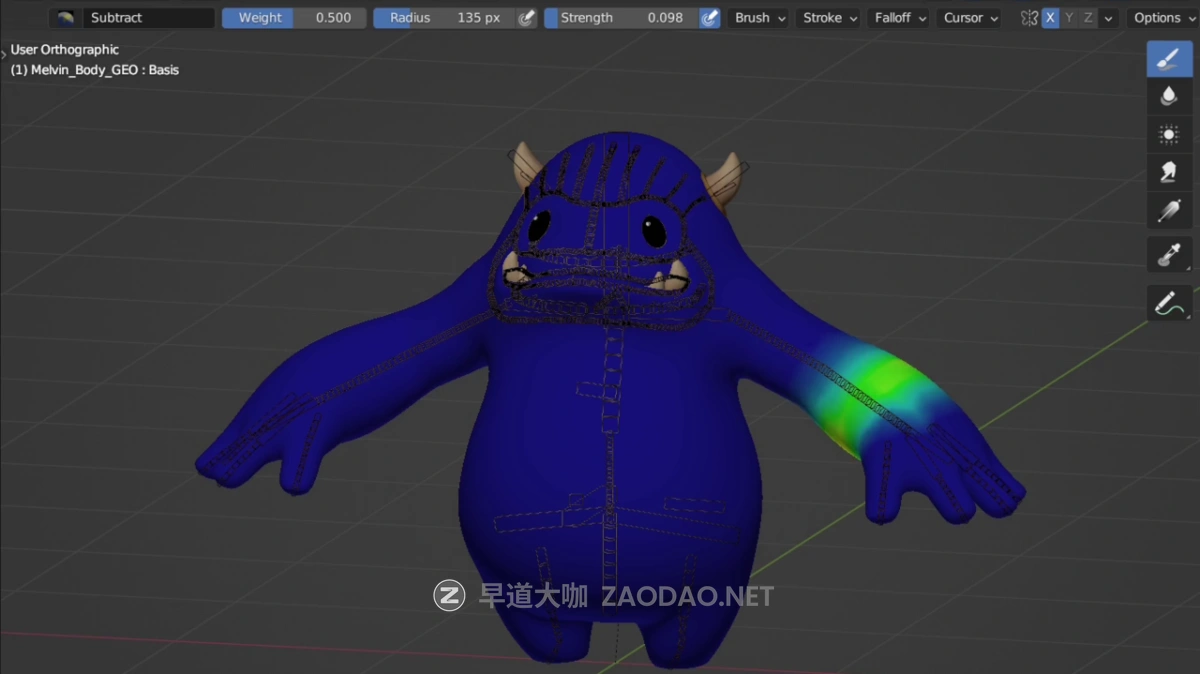The image size is (1200, 674).
Task: Disable X axis mirror
Action: coord(1050,18)
